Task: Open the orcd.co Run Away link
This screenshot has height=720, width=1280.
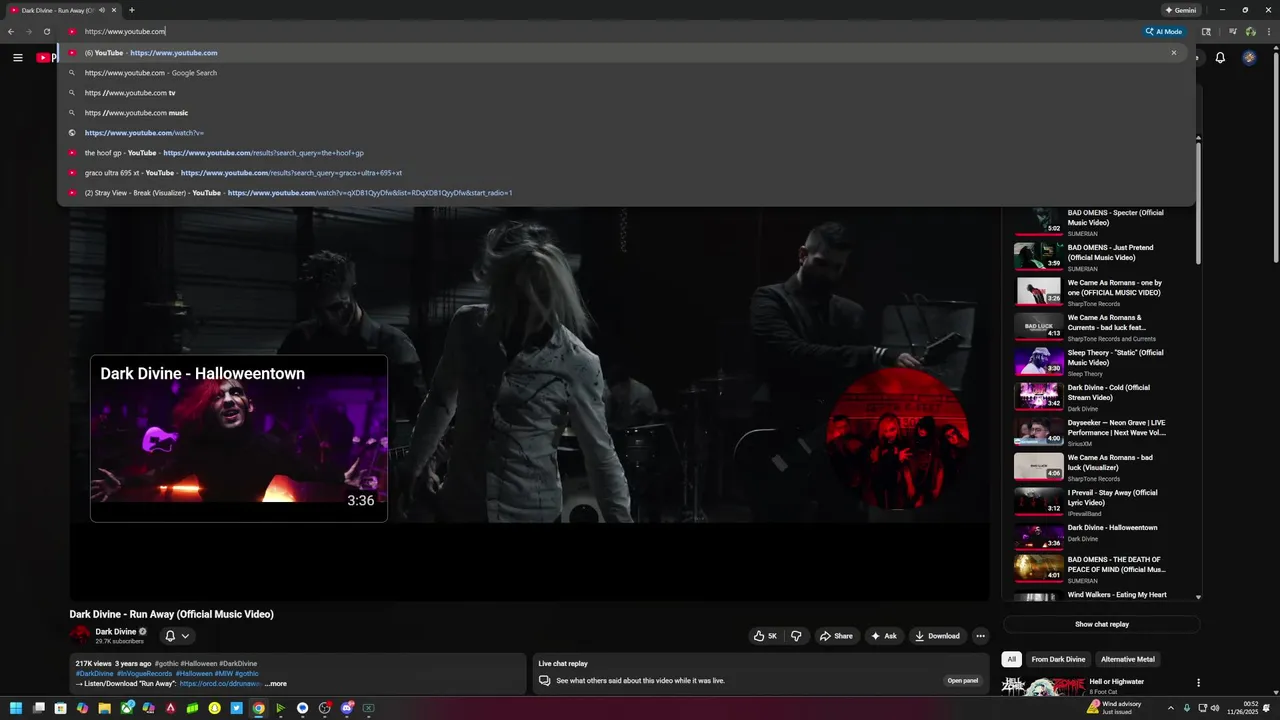Action: 220,684
